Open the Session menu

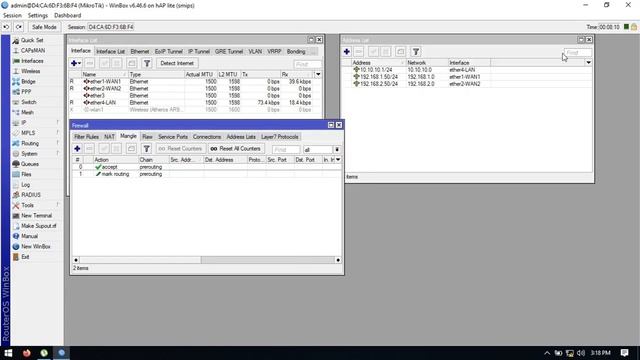pos(12,16)
